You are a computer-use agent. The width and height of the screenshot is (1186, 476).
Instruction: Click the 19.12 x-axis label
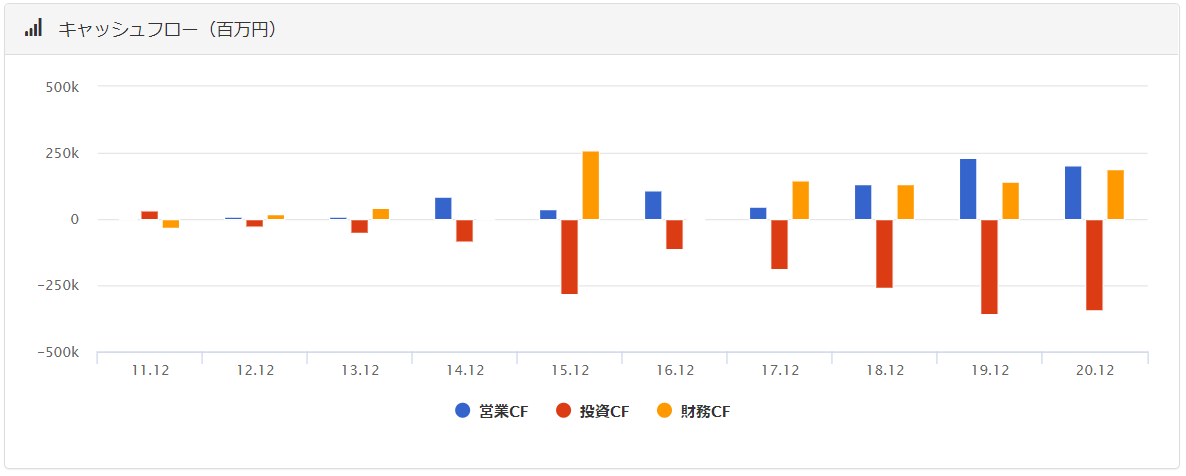click(991, 371)
